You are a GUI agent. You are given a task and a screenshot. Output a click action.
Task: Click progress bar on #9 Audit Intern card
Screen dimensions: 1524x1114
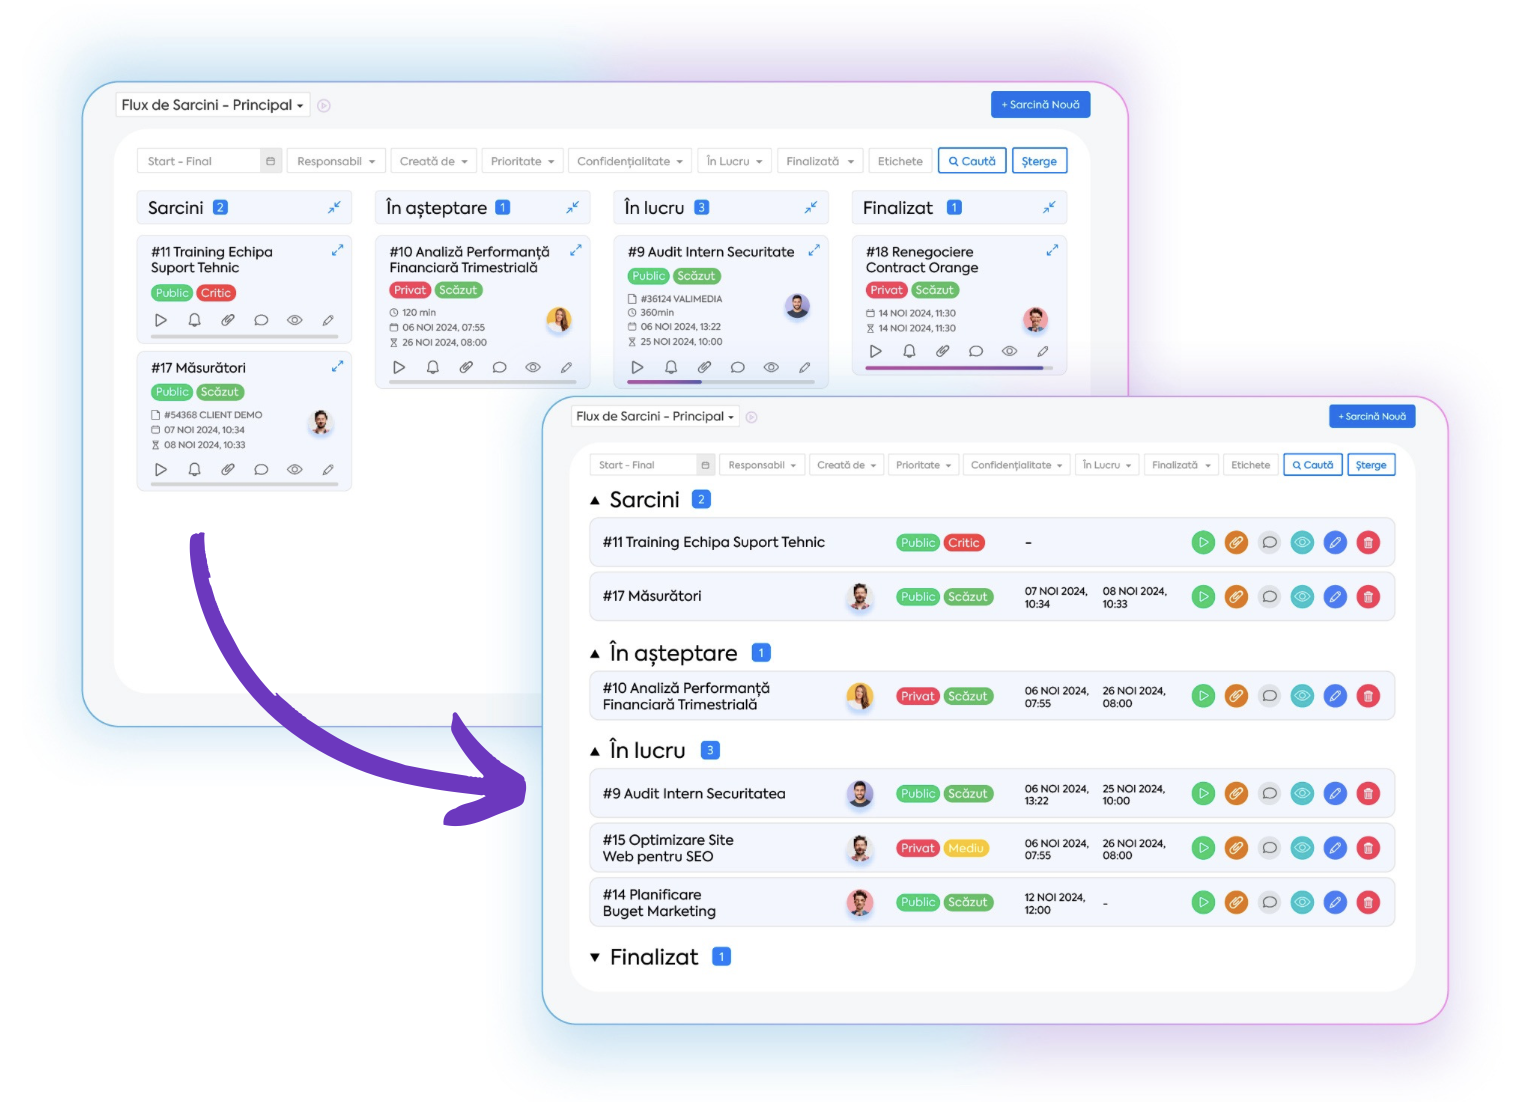coord(720,382)
